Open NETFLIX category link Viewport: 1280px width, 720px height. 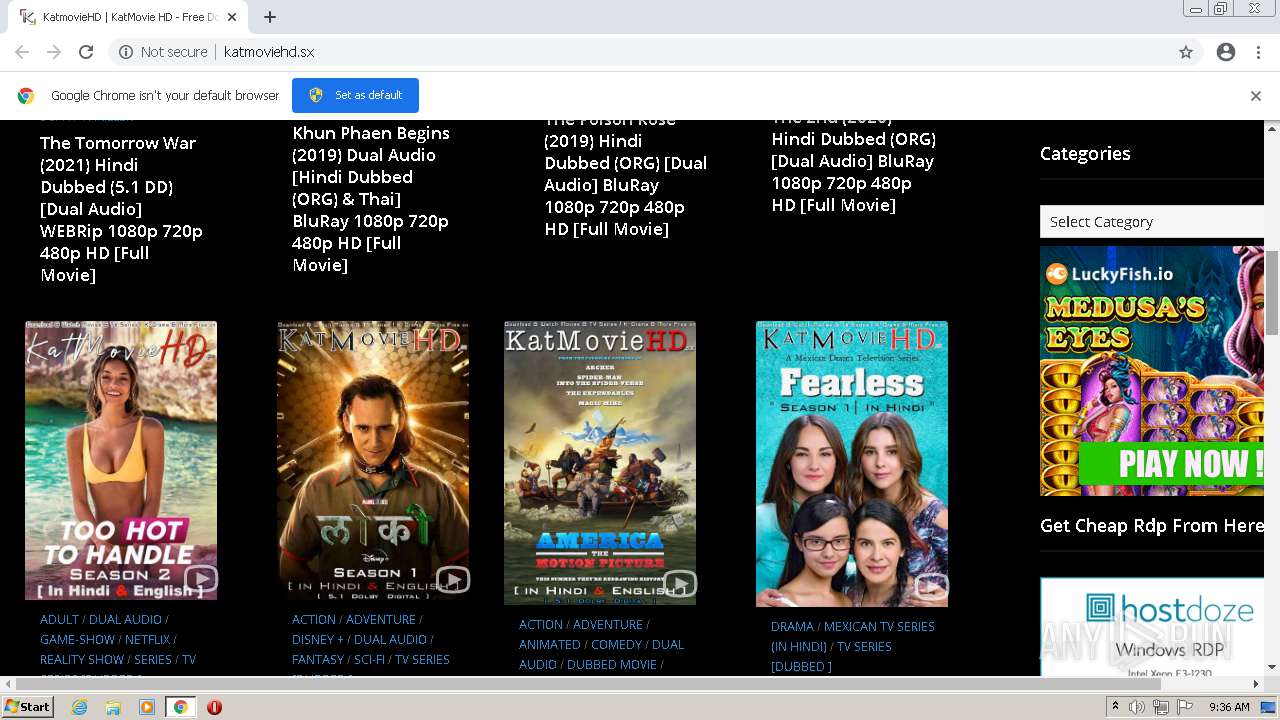point(147,640)
